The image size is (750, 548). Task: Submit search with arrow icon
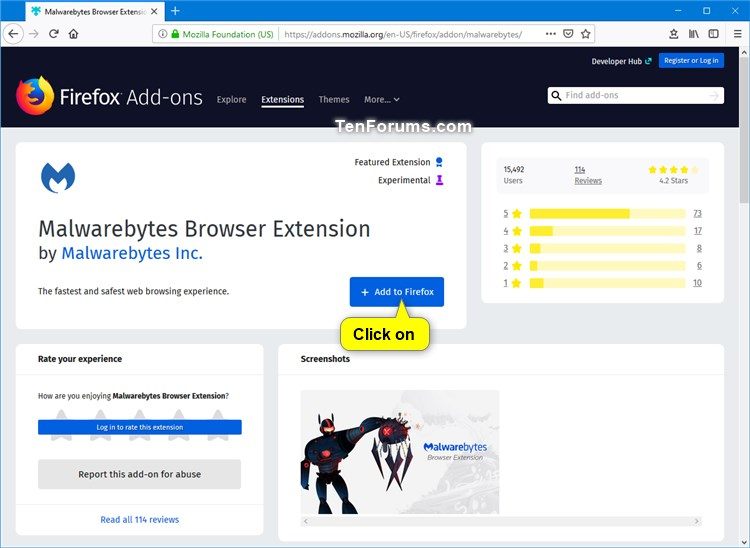(x=714, y=96)
